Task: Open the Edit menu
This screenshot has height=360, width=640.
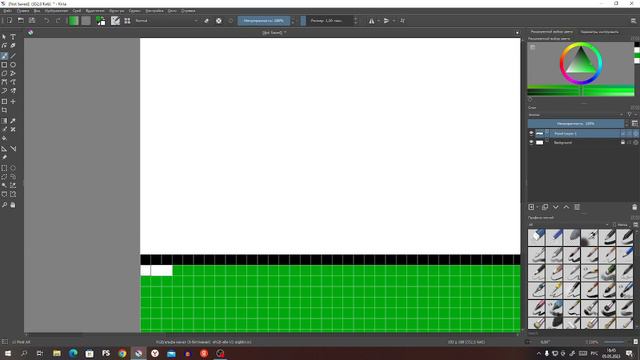Action: point(23,11)
